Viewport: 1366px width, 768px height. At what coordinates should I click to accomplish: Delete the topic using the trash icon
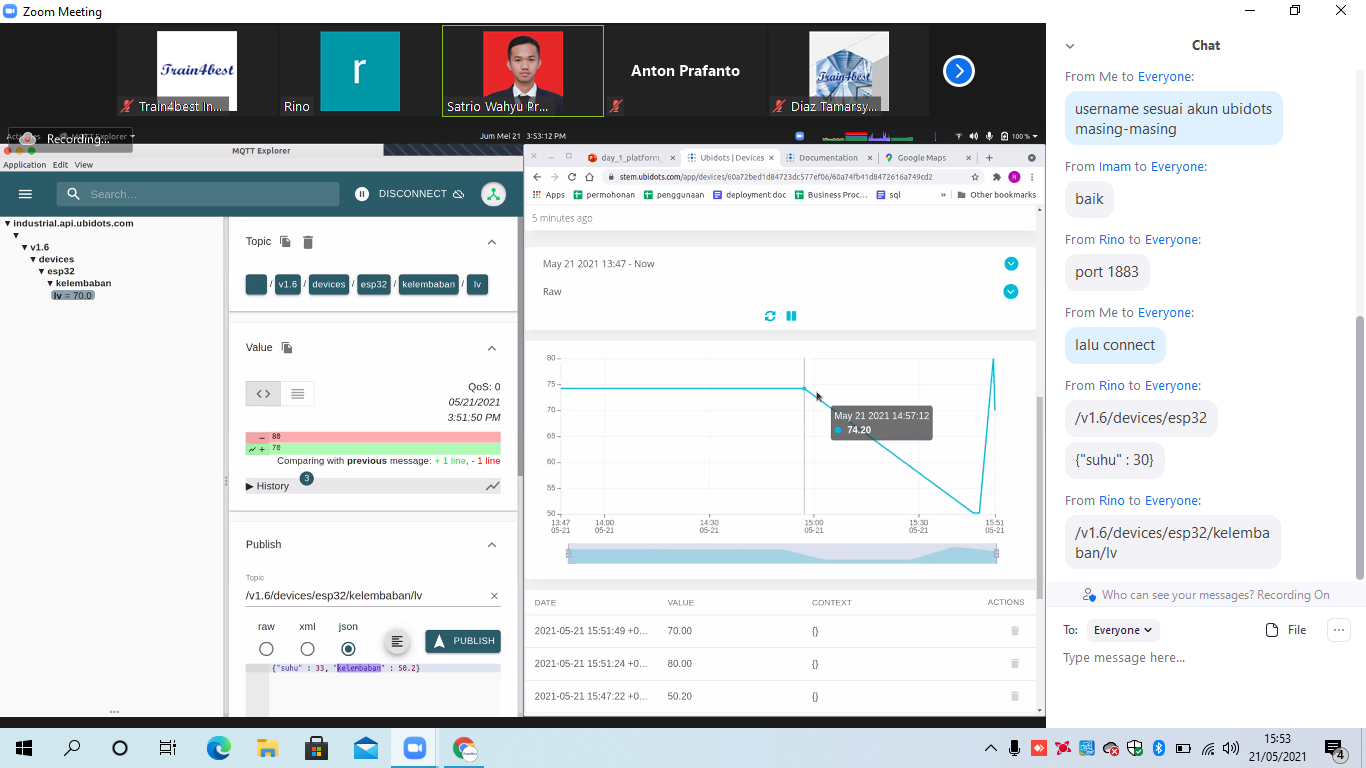pyautogui.click(x=308, y=242)
